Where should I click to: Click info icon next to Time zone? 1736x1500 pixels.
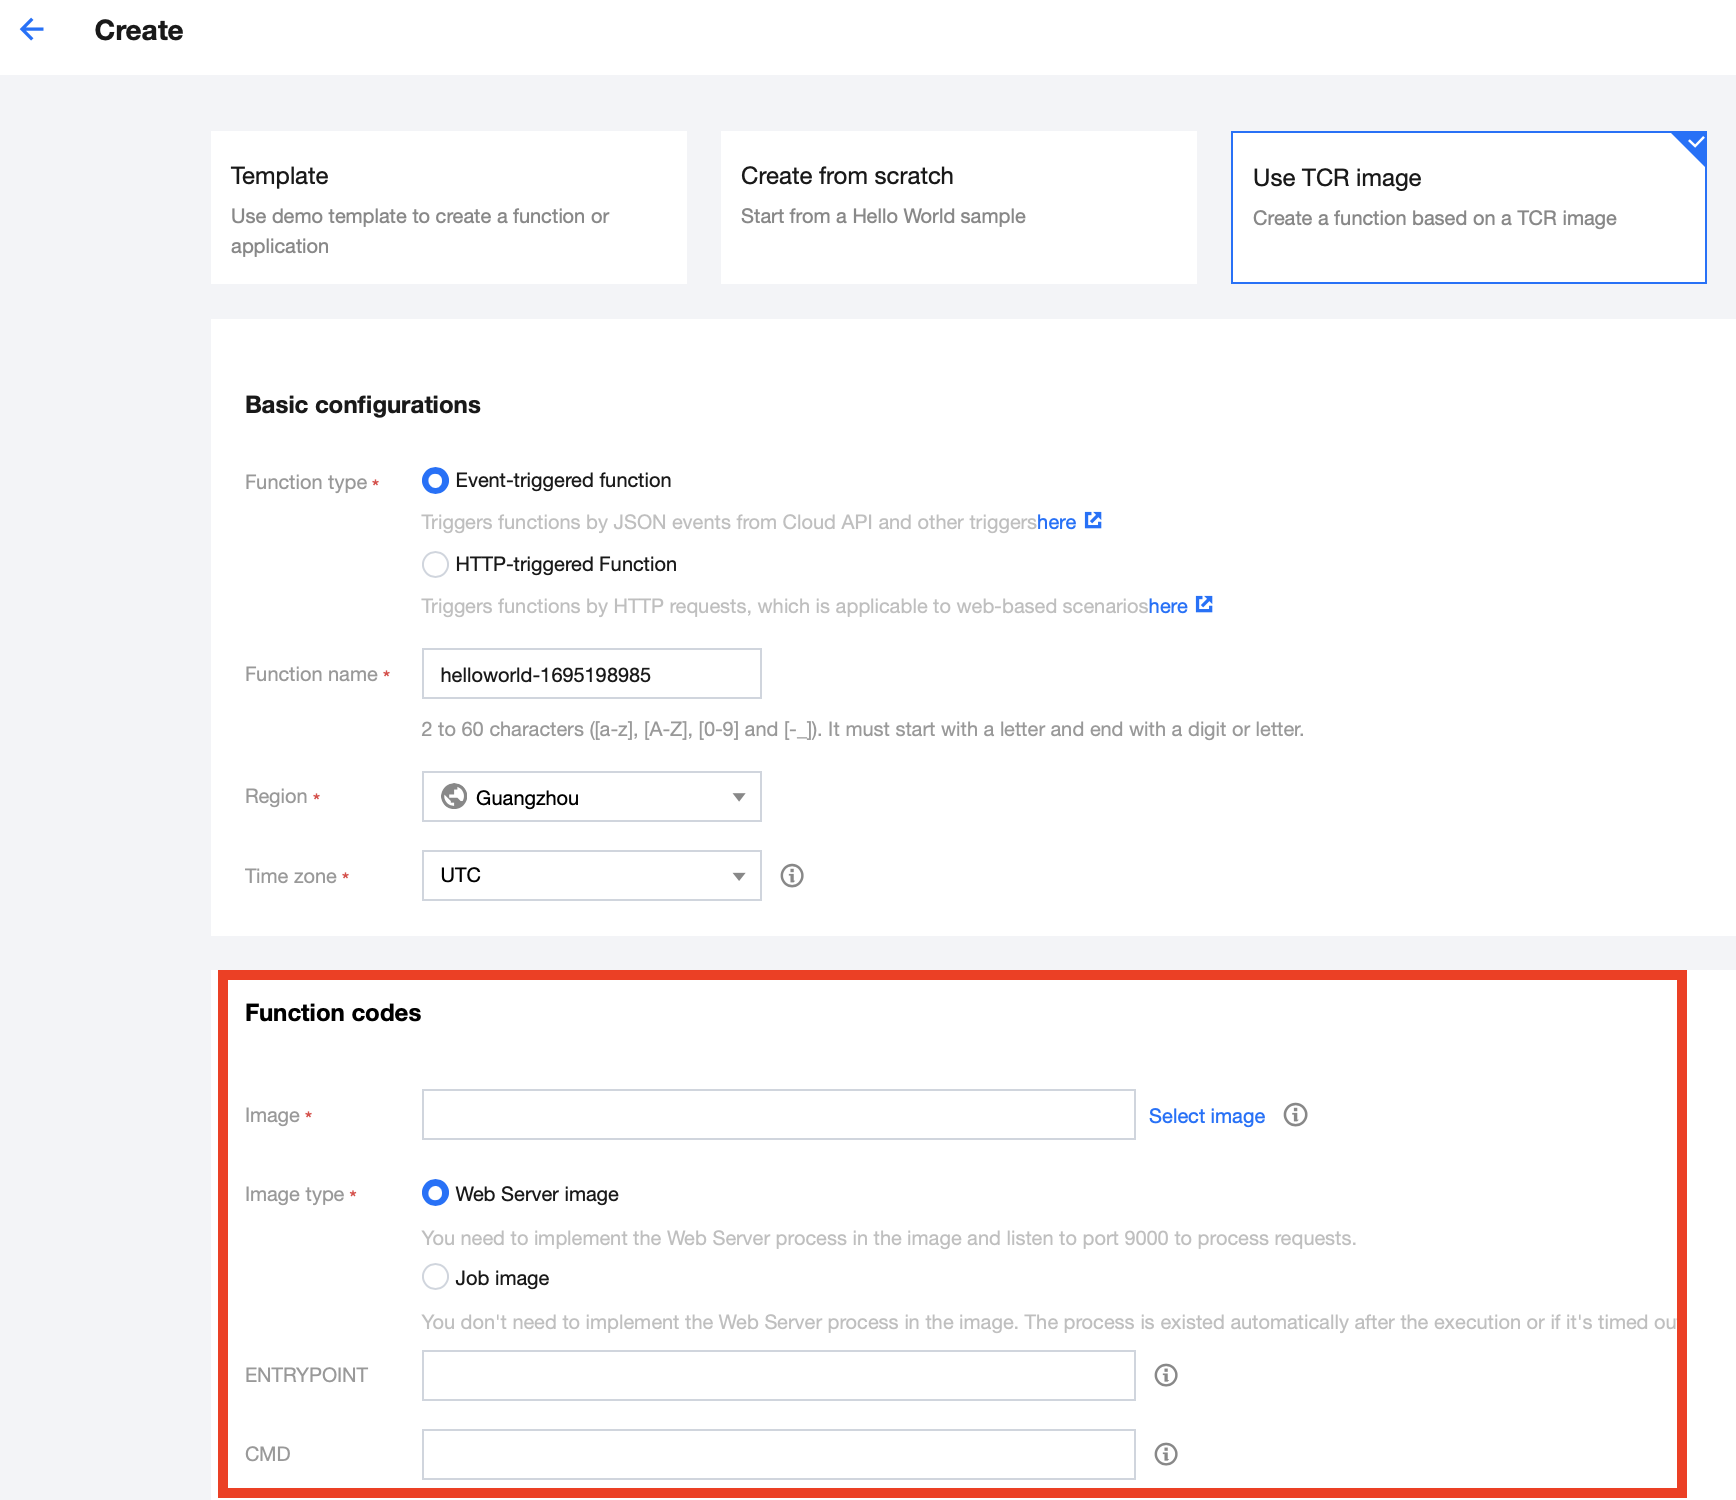[x=792, y=876]
